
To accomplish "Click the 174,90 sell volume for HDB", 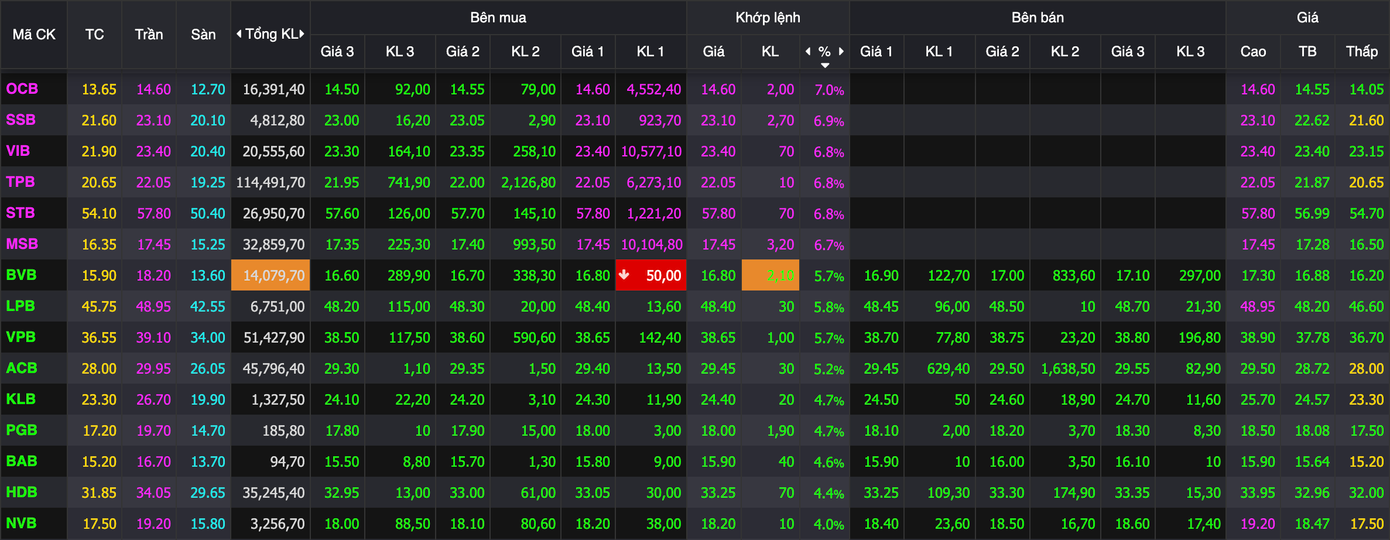I will 1076,492.
